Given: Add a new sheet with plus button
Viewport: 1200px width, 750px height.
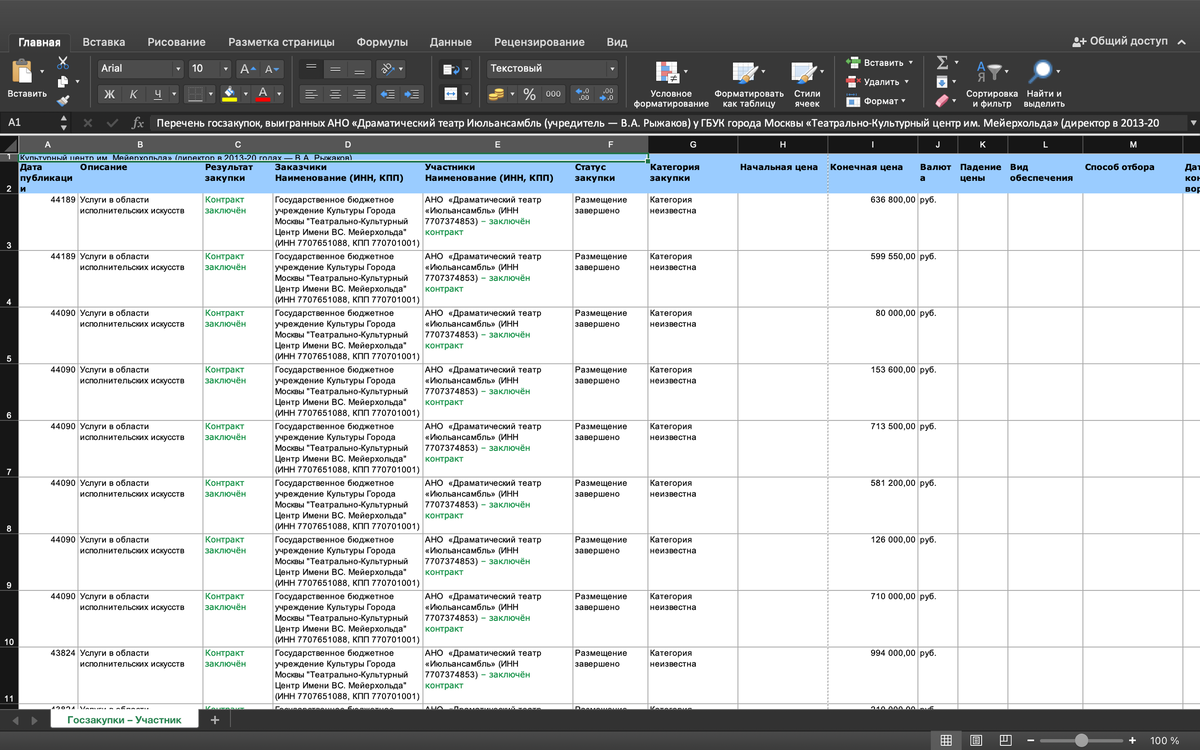Looking at the screenshot, I should click(x=214, y=720).
